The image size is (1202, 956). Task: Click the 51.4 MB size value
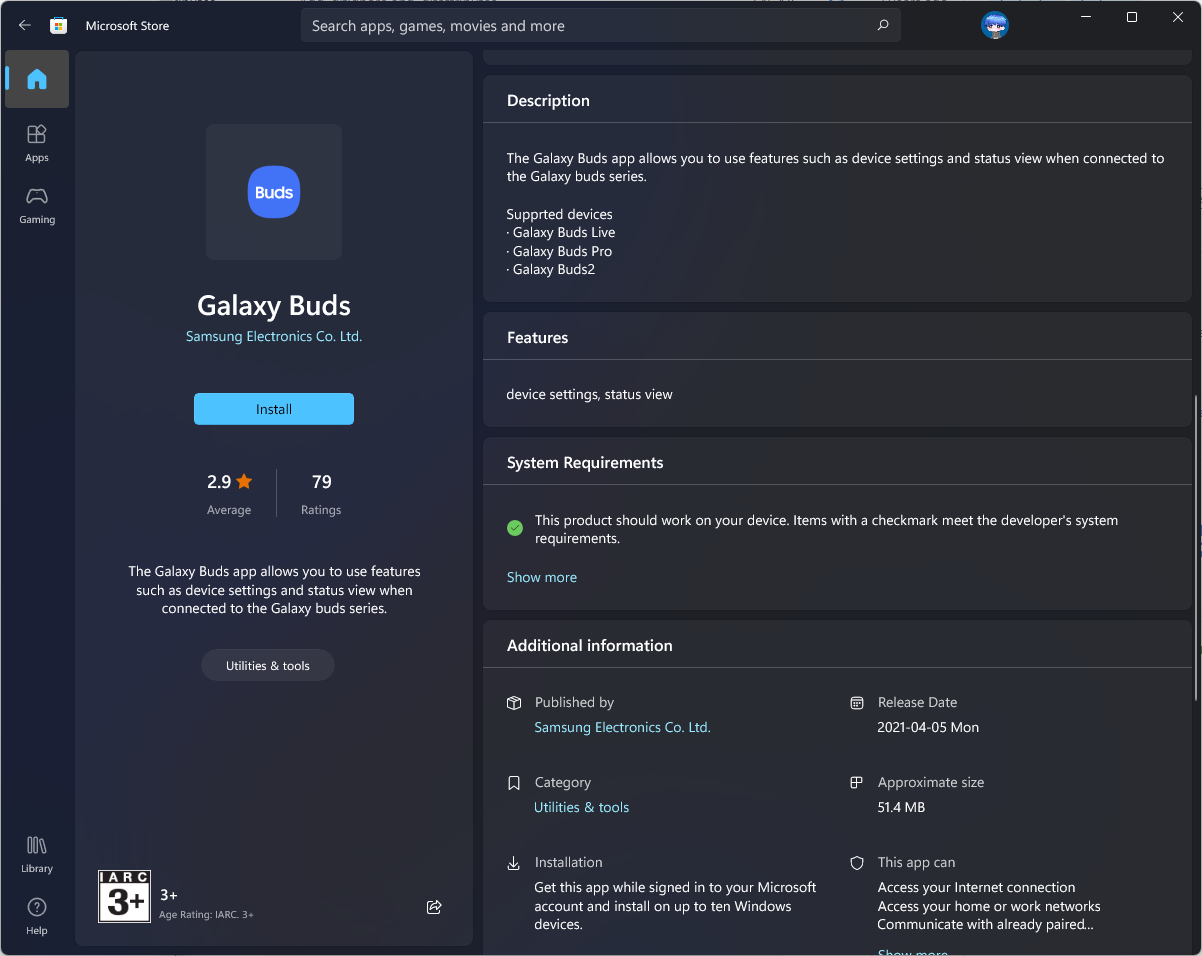(901, 808)
